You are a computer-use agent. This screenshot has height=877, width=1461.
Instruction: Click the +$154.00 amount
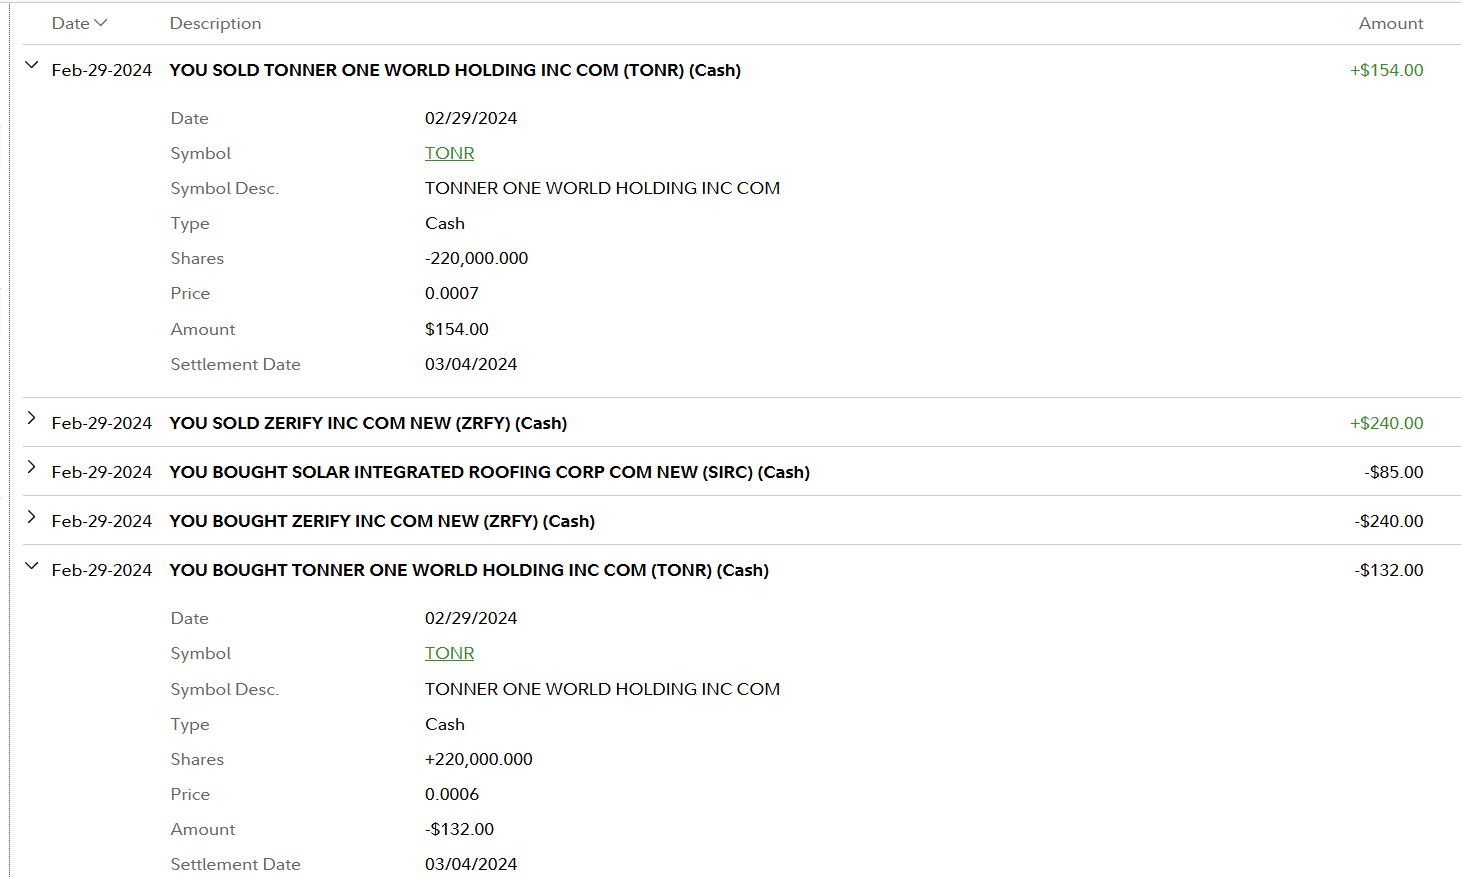pyautogui.click(x=1386, y=70)
